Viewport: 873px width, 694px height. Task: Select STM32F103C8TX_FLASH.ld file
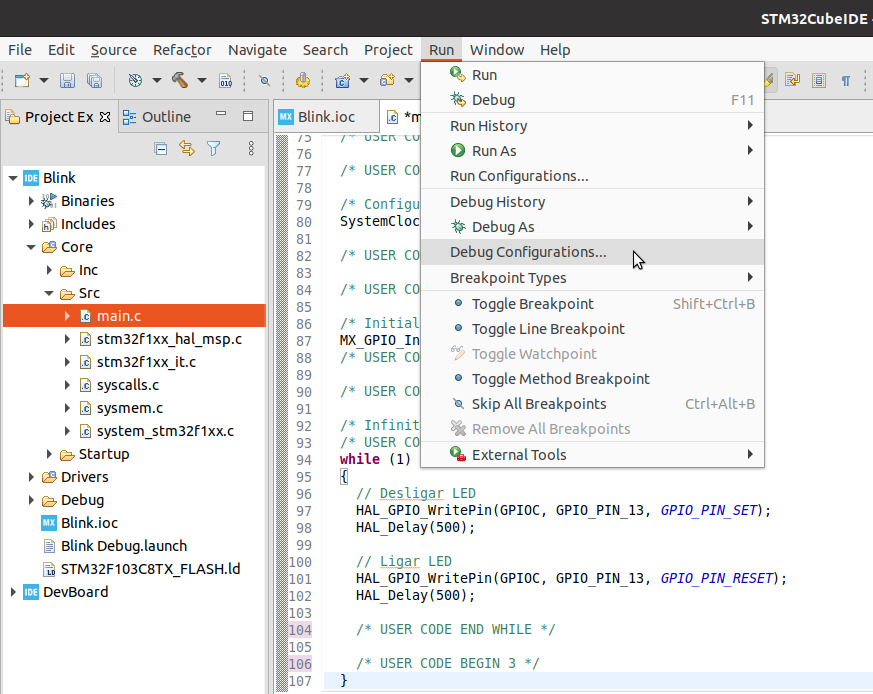click(150, 569)
